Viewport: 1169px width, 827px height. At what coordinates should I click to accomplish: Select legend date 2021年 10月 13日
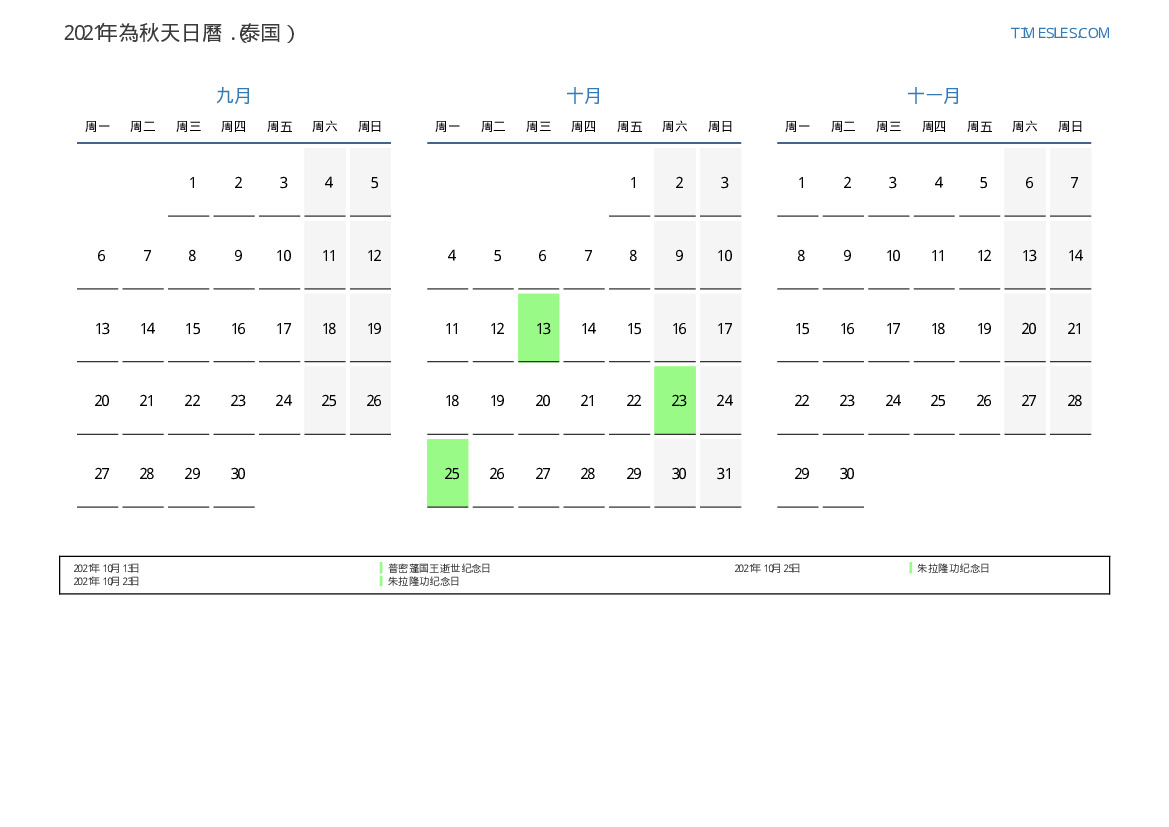click(x=106, y=568)
